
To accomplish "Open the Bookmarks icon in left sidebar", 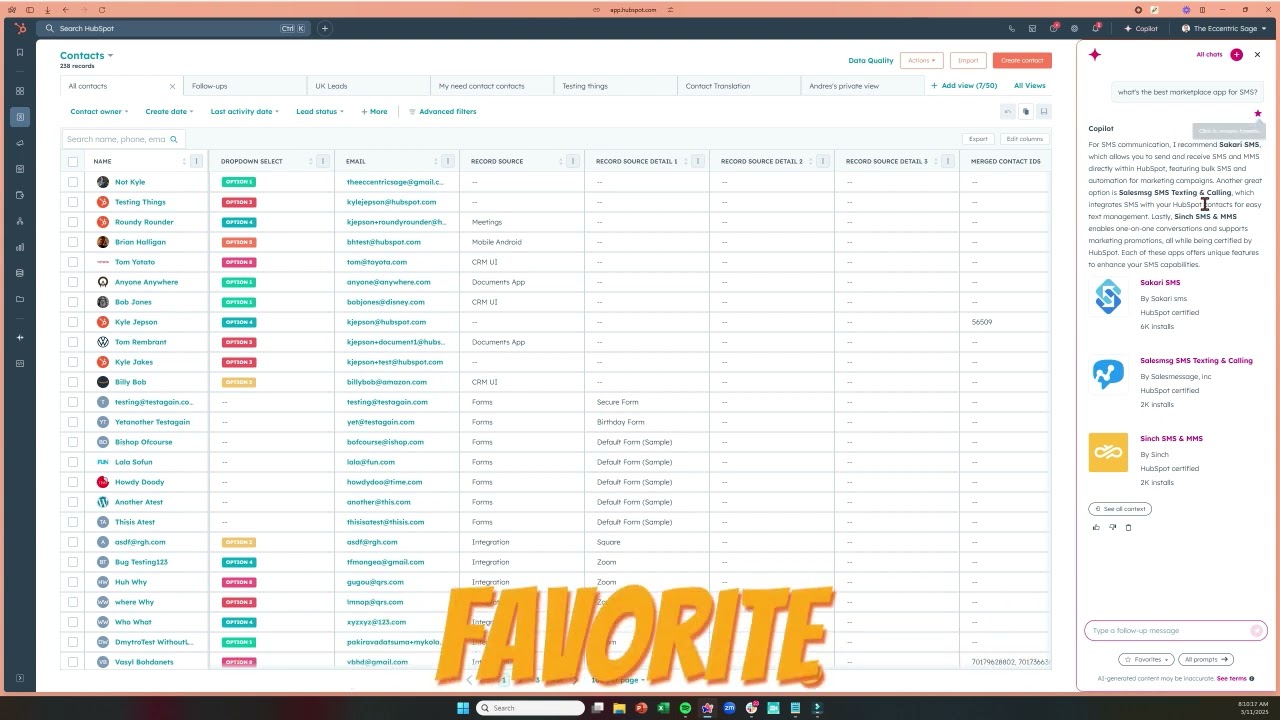I will click(19, 53).
